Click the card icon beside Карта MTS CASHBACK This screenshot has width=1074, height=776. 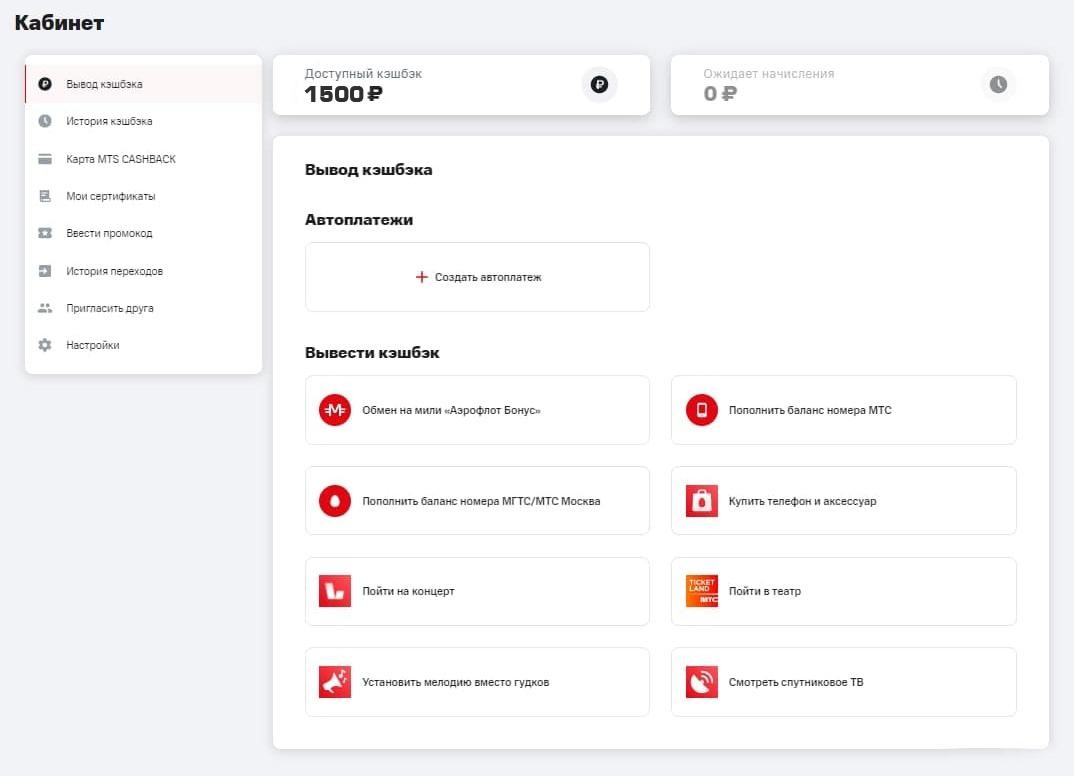pos(45,159)
